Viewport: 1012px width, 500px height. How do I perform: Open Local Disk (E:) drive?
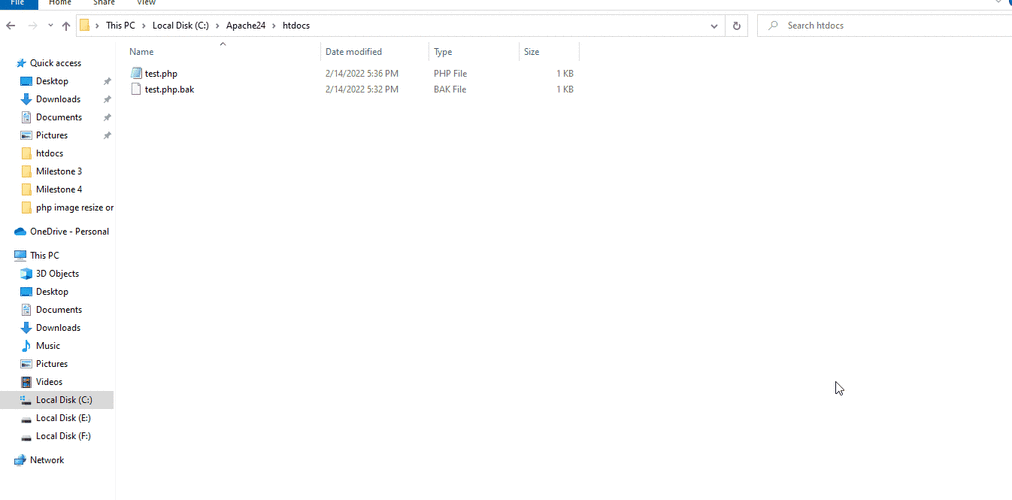[x=63, y=418]
